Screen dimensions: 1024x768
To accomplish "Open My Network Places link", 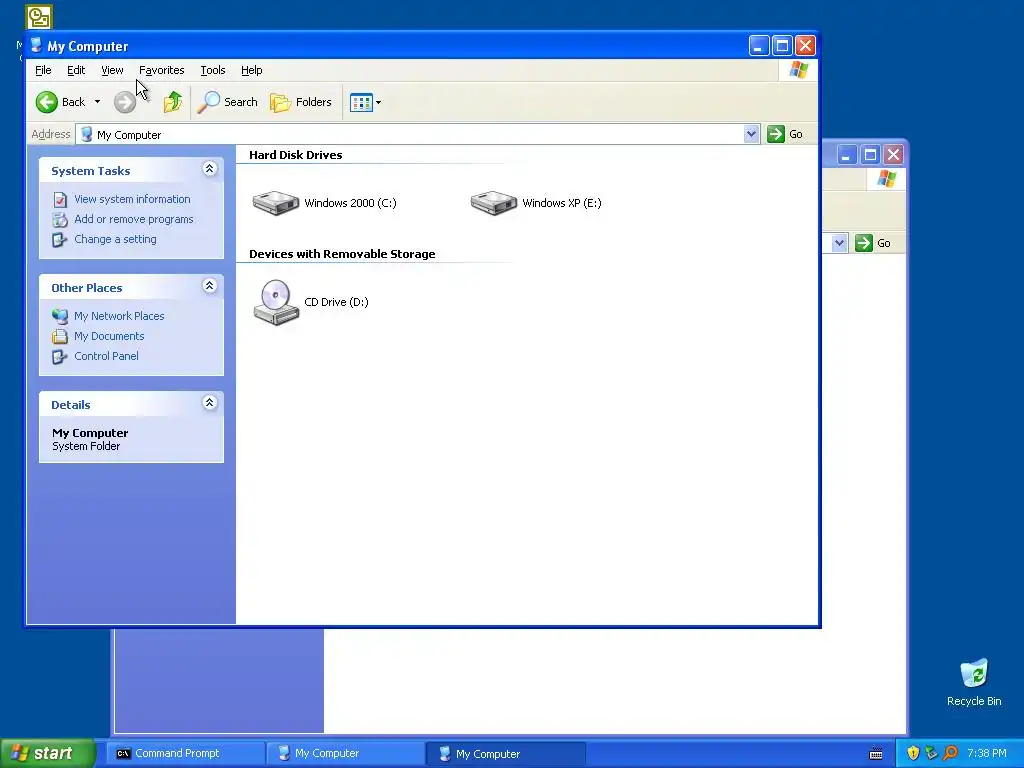I will 119,316.
